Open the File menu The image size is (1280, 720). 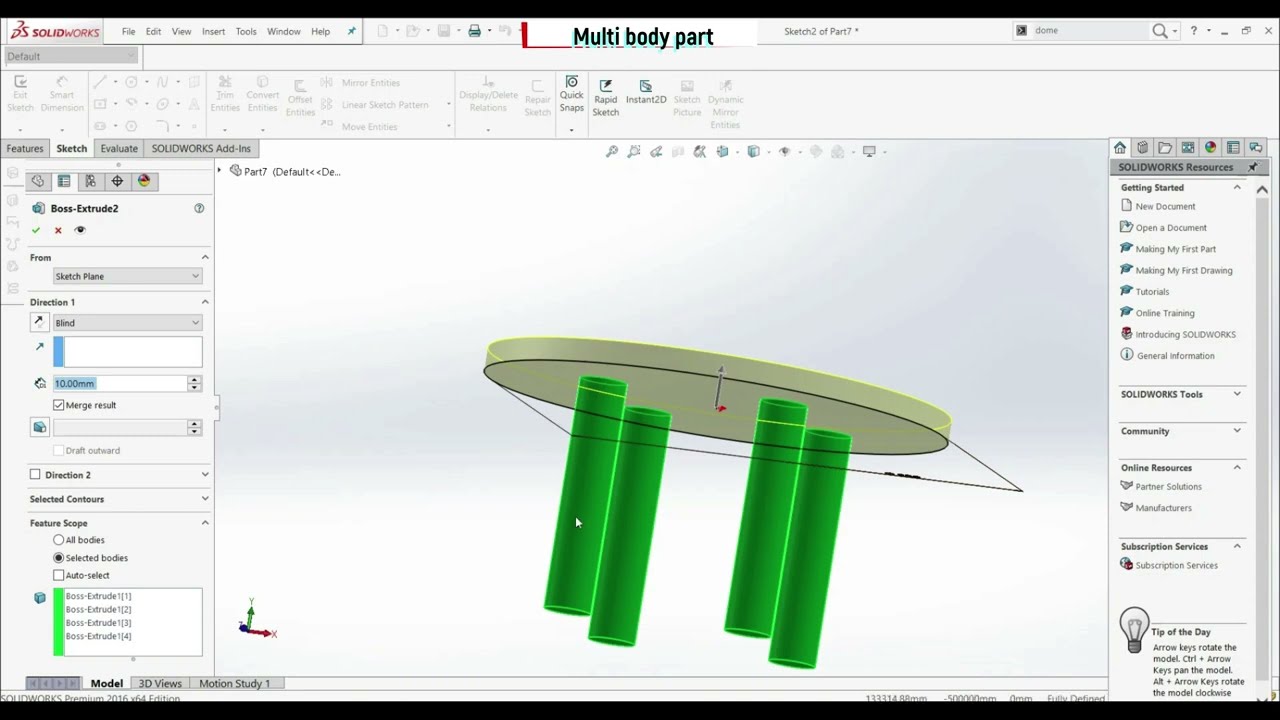point(129,31)
